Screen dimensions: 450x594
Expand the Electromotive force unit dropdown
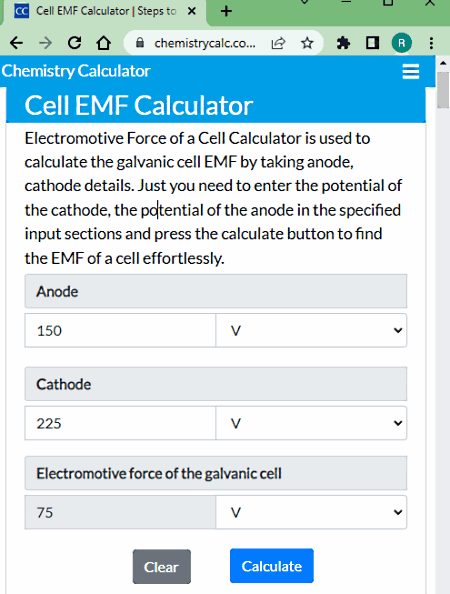pyautogui.click(x=311, y=512)
